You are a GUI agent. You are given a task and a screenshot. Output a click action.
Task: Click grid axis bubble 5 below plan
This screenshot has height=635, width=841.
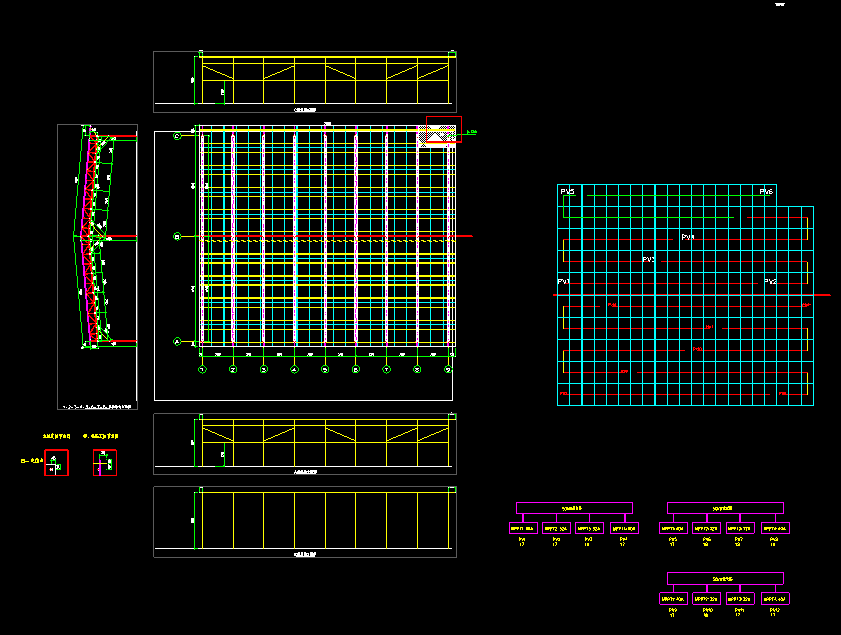coord(325,369)
